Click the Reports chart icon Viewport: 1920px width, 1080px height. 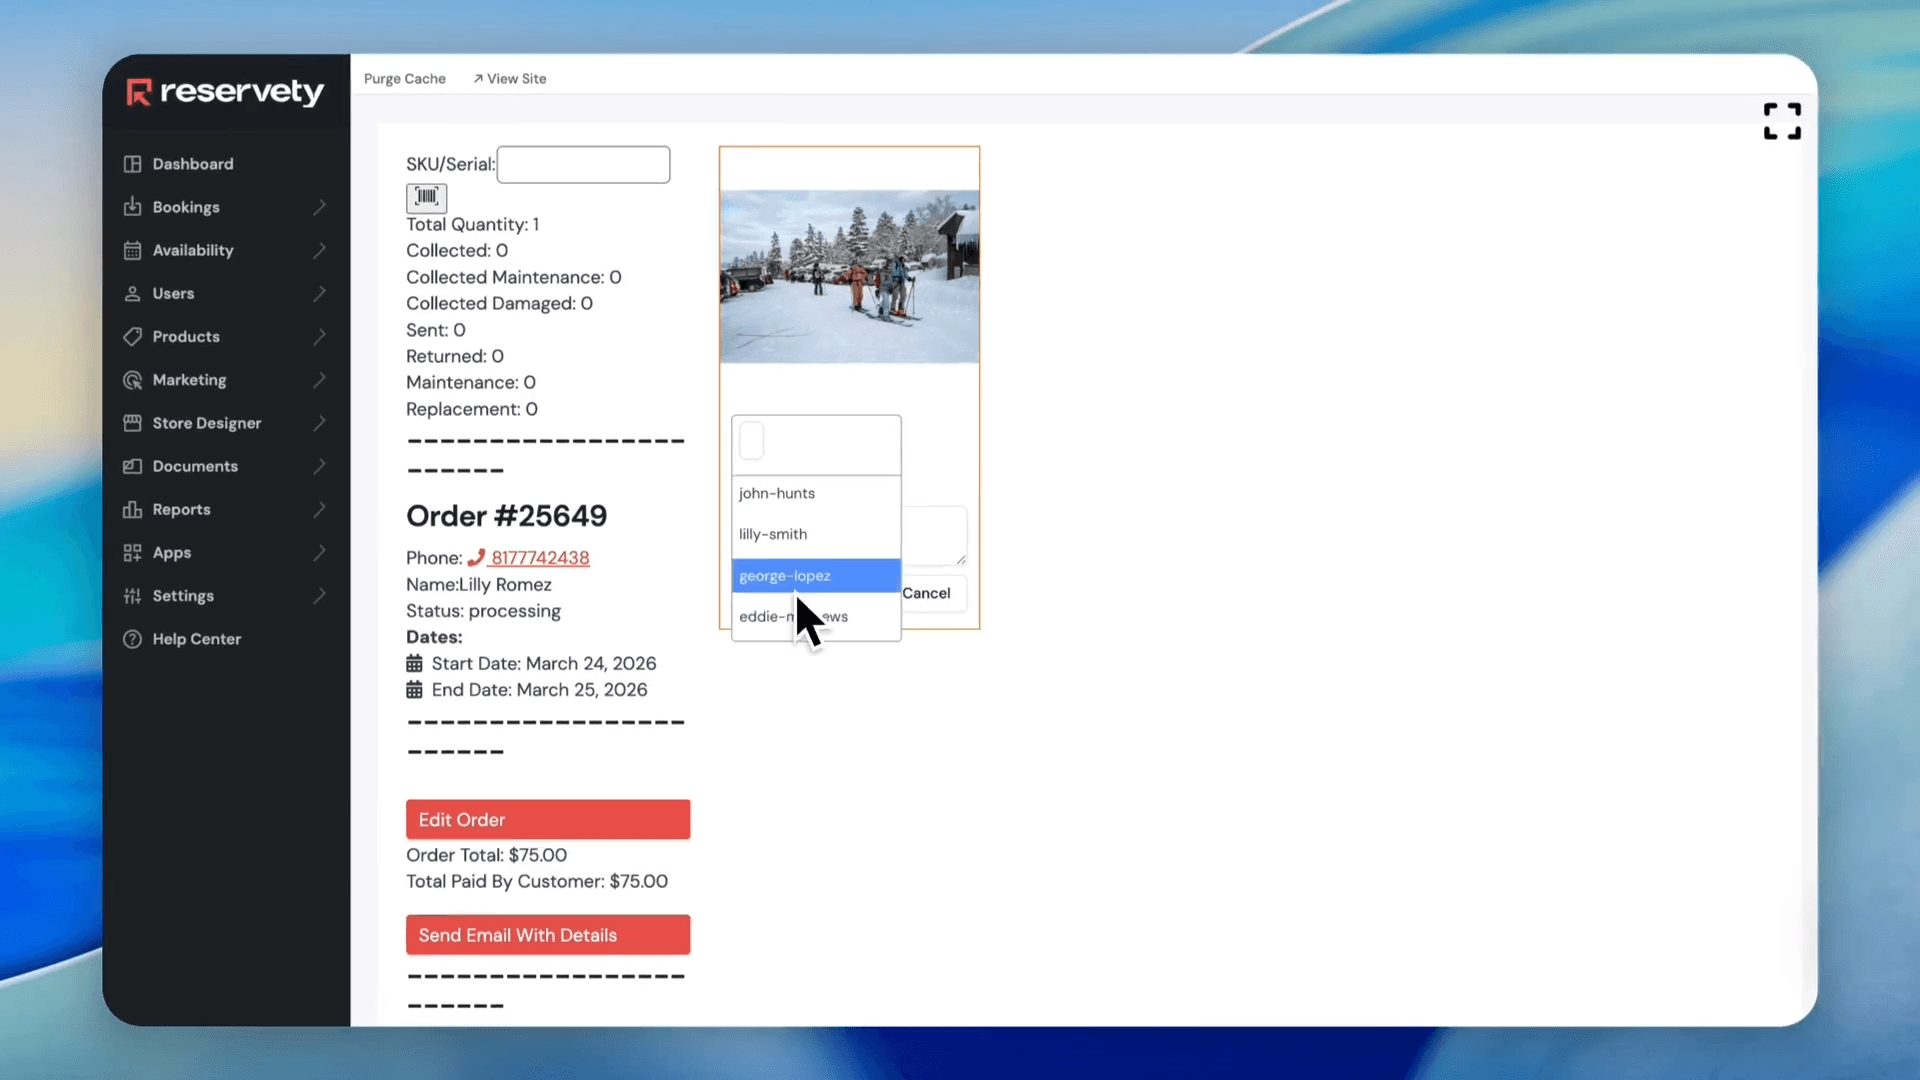tap(132, 509)
